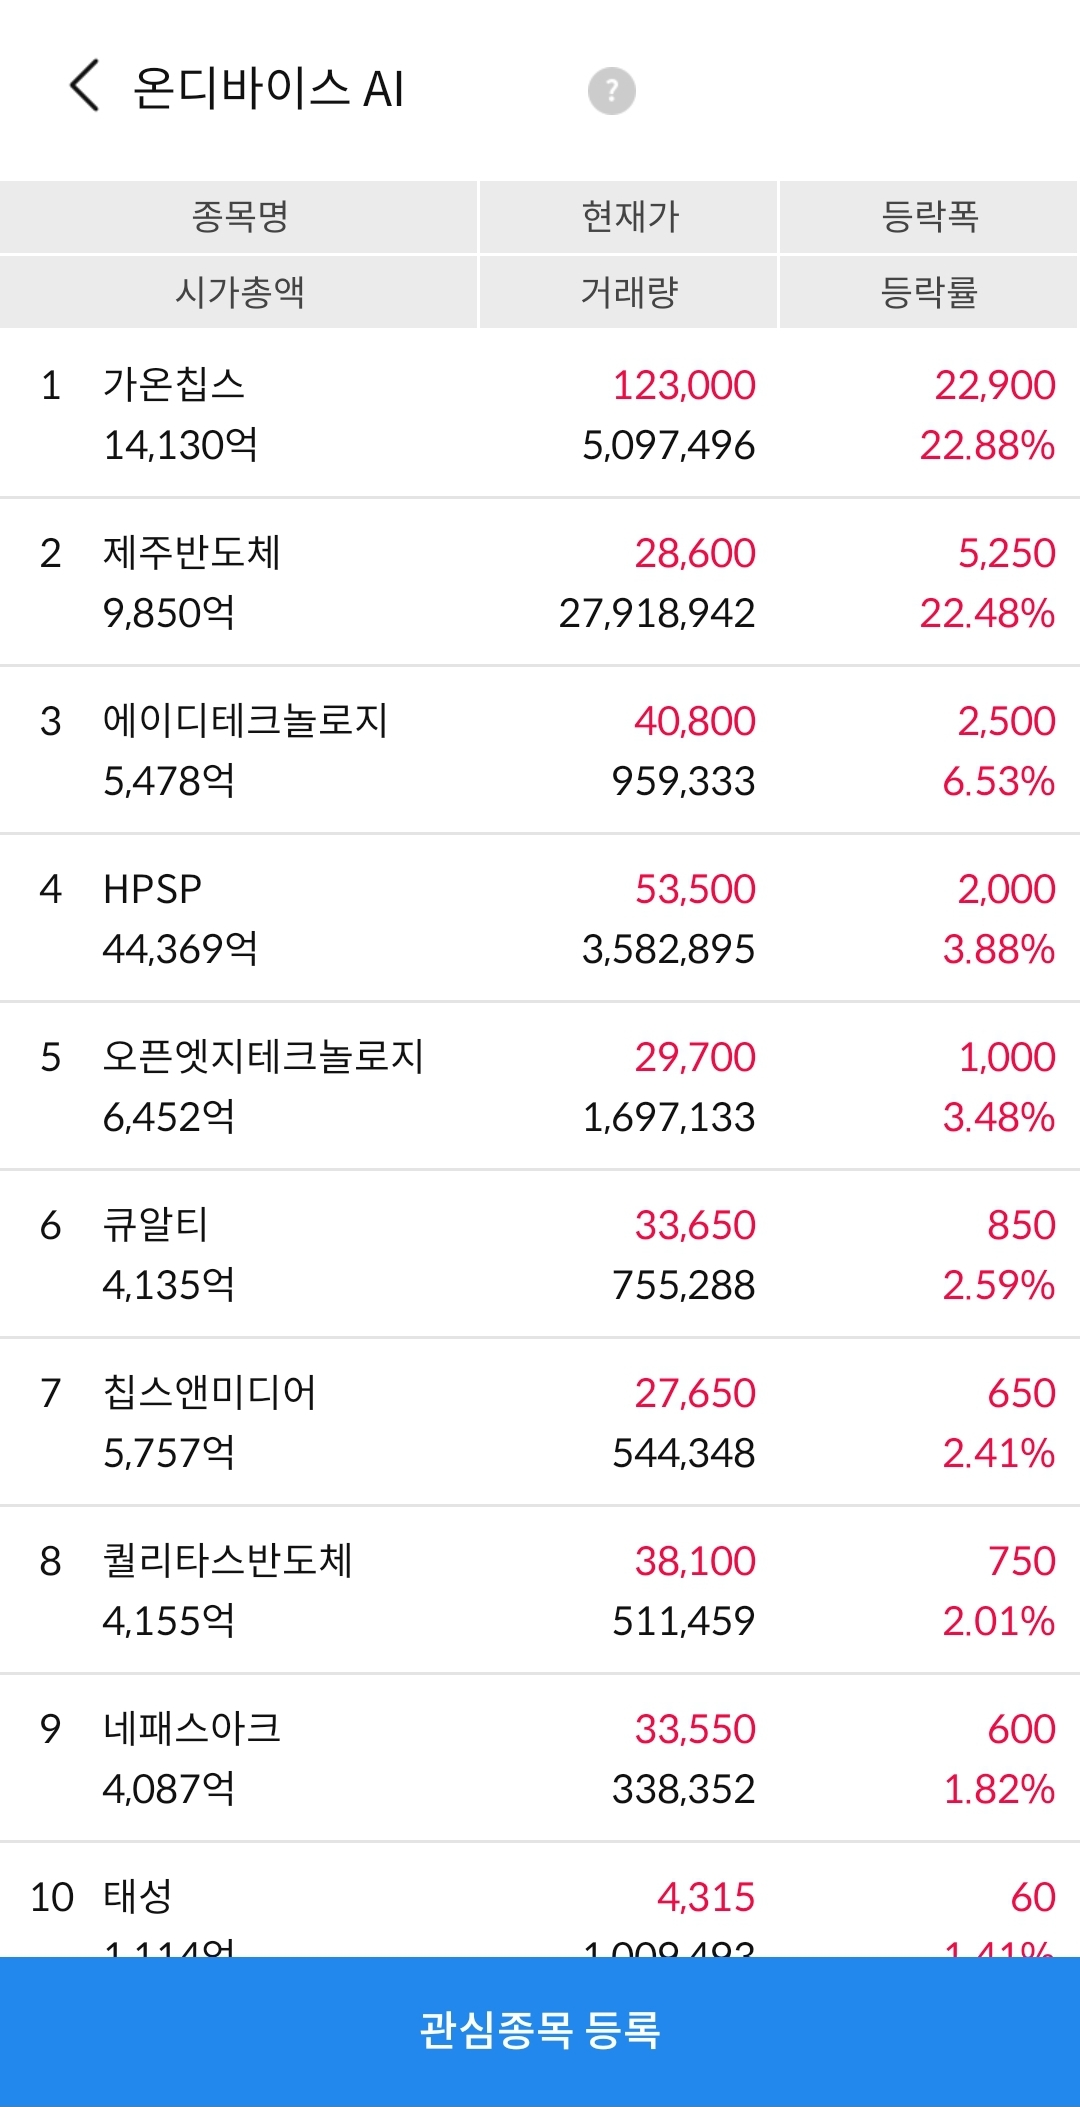Register watchlist with 관심종목 등록 button

tap(540, 2031)
